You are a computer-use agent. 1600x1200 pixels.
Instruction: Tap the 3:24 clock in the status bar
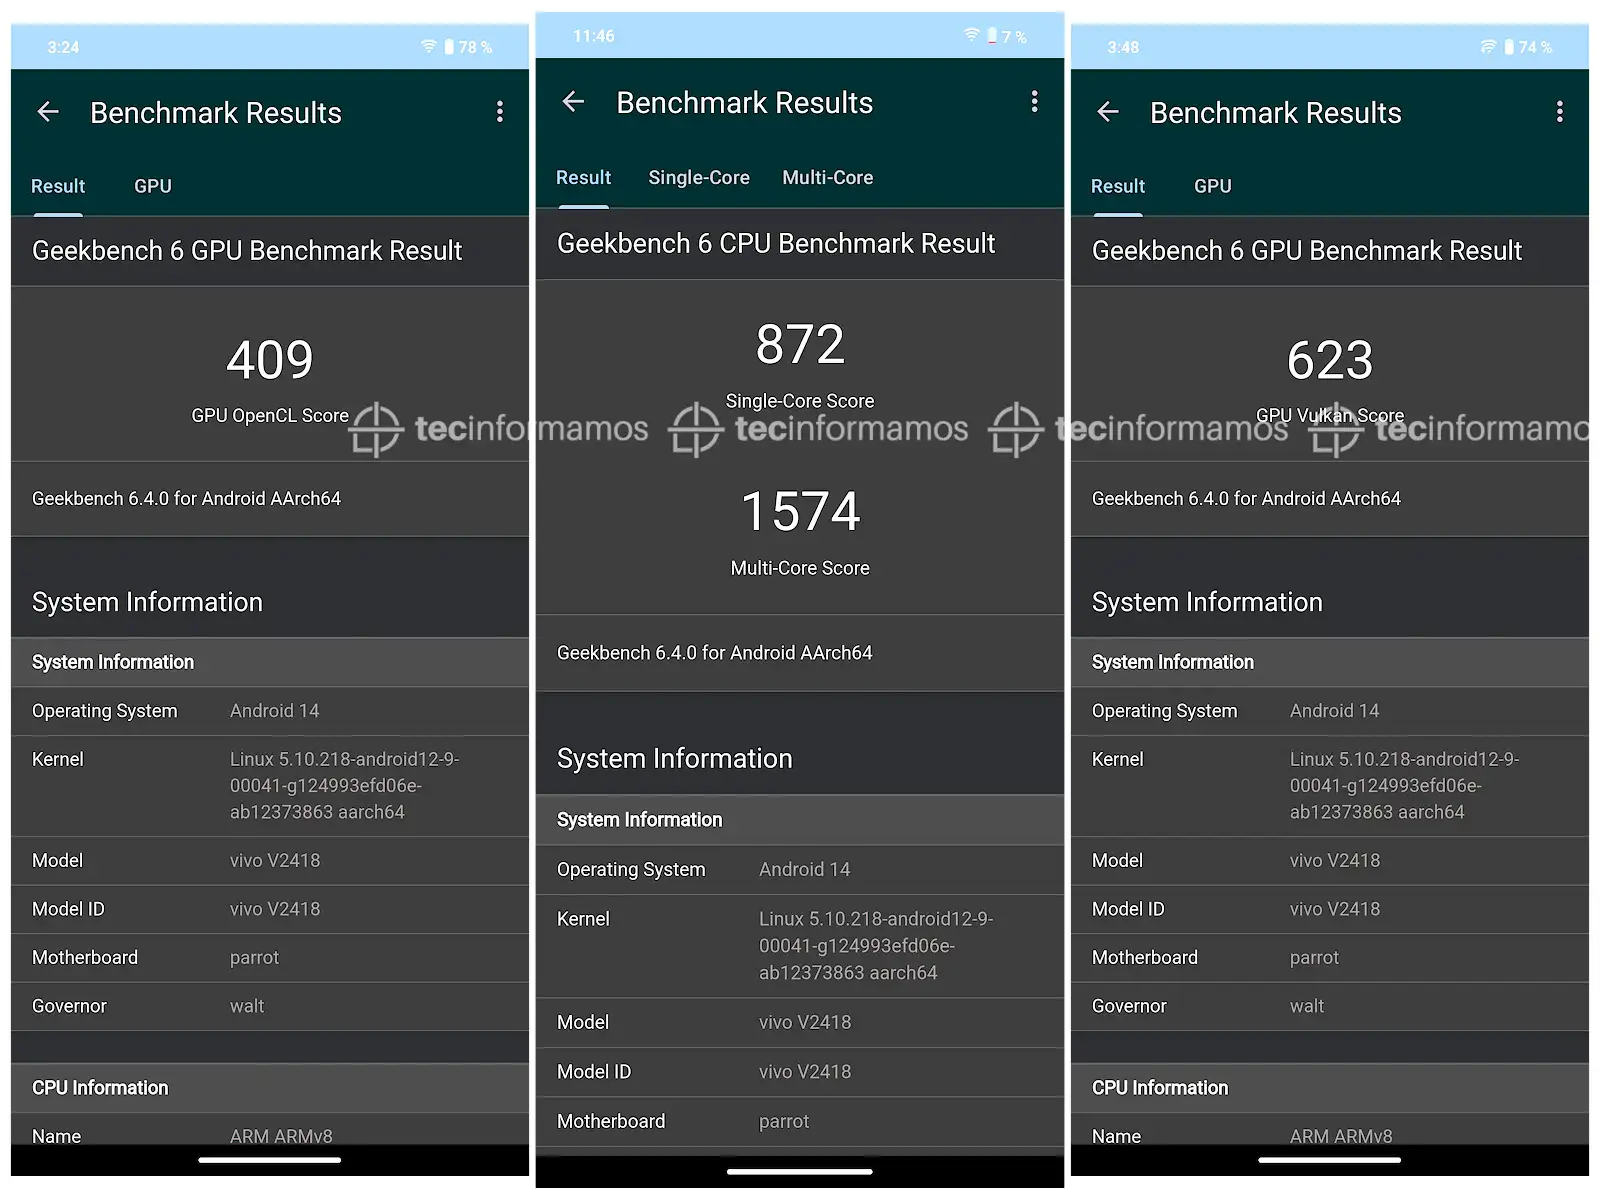63,47
